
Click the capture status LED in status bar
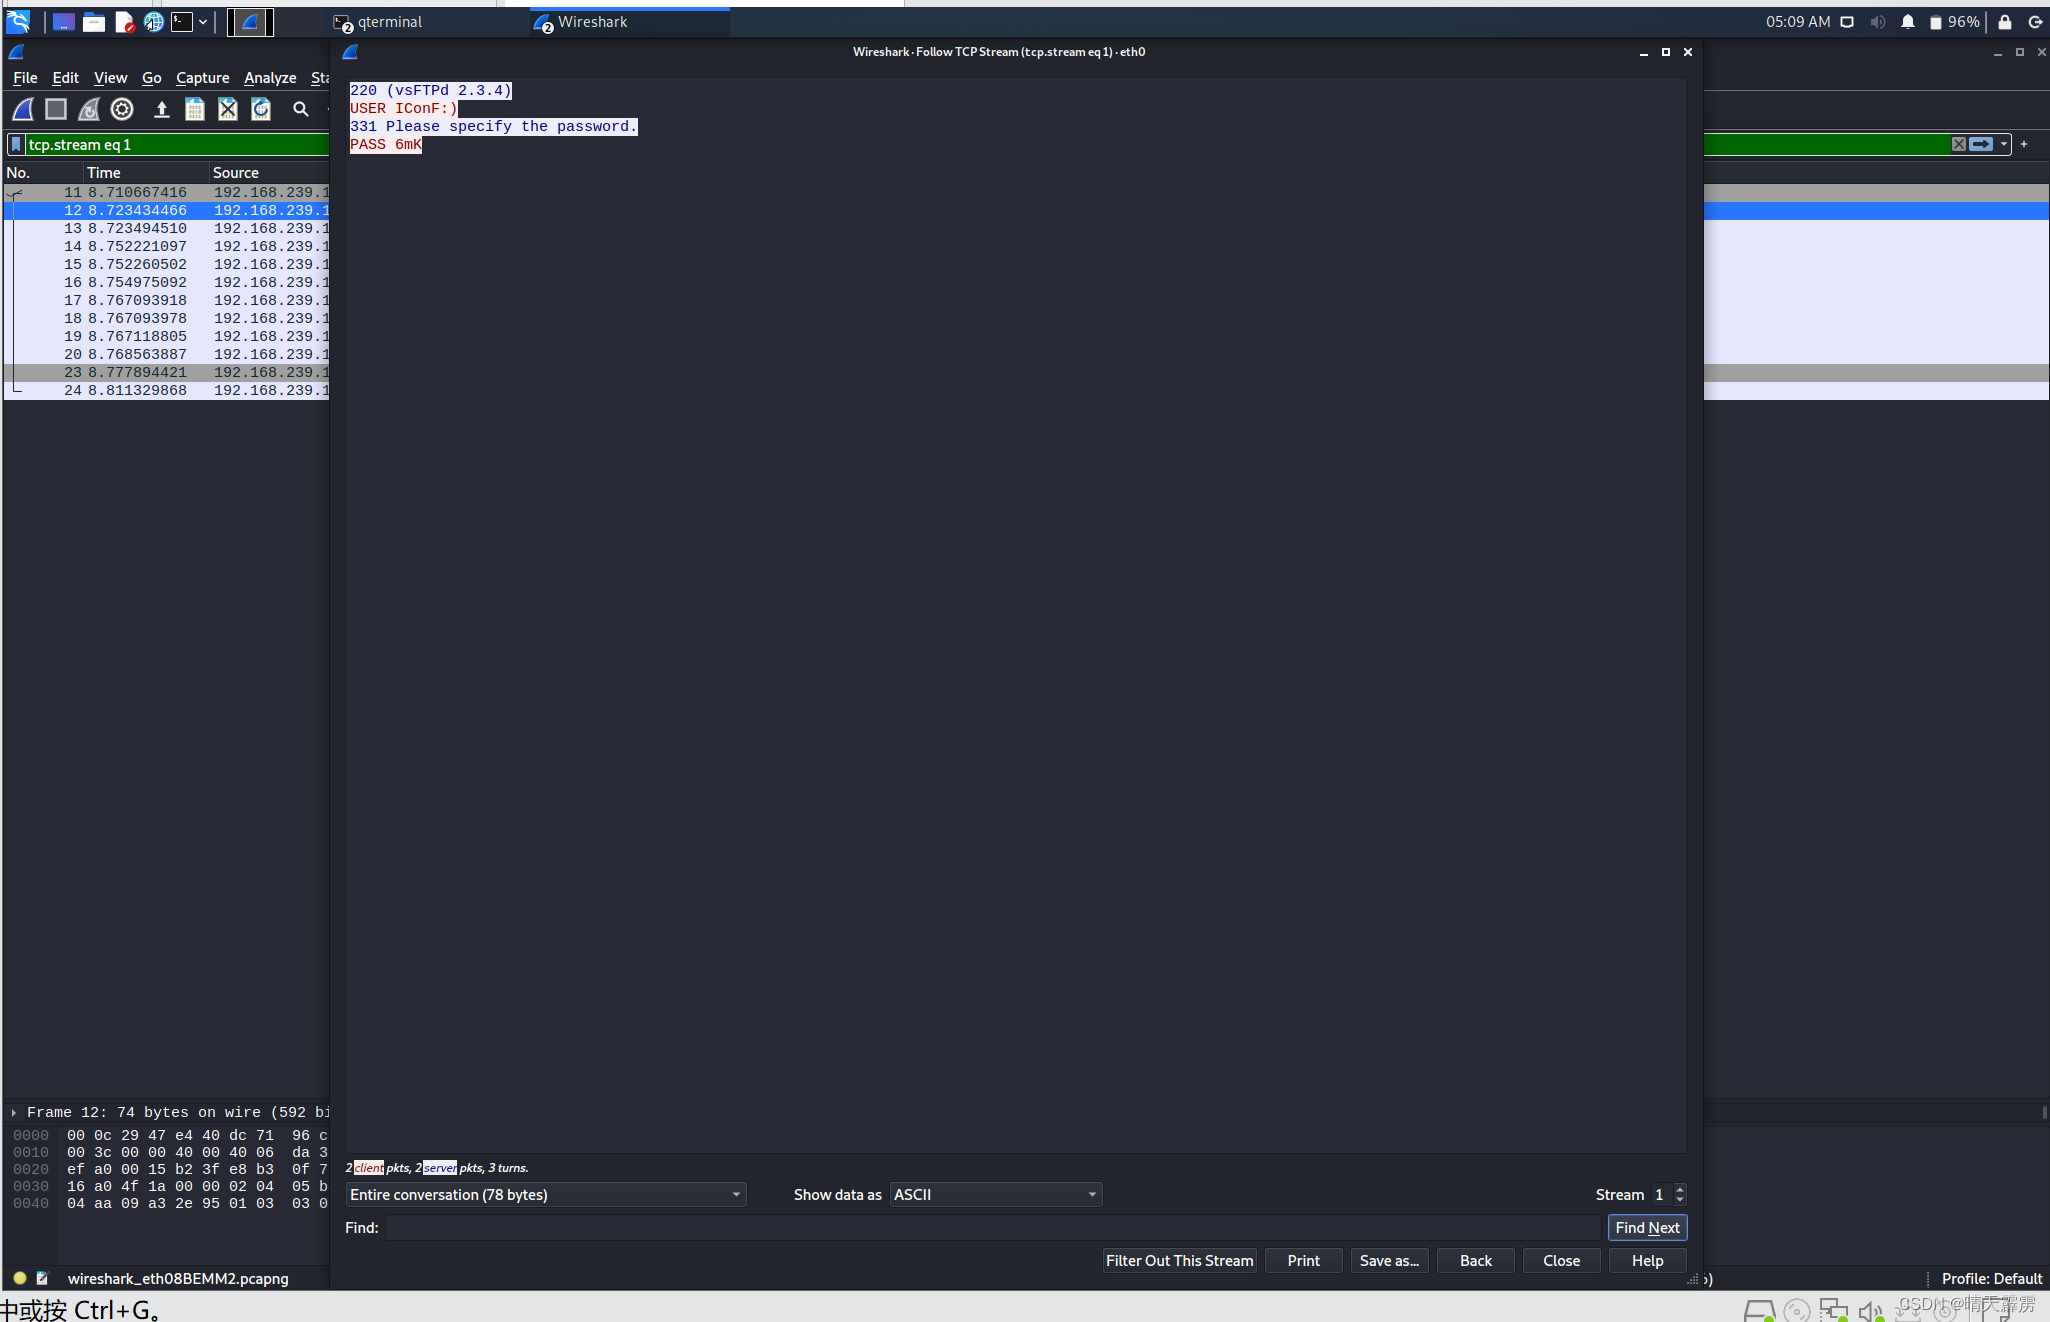click(x=20, y=1278)
